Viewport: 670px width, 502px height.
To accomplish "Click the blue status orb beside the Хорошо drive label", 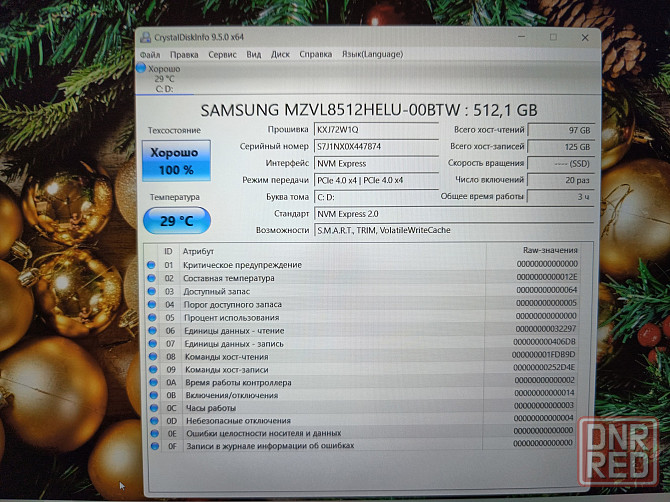I will pos(141,68).
